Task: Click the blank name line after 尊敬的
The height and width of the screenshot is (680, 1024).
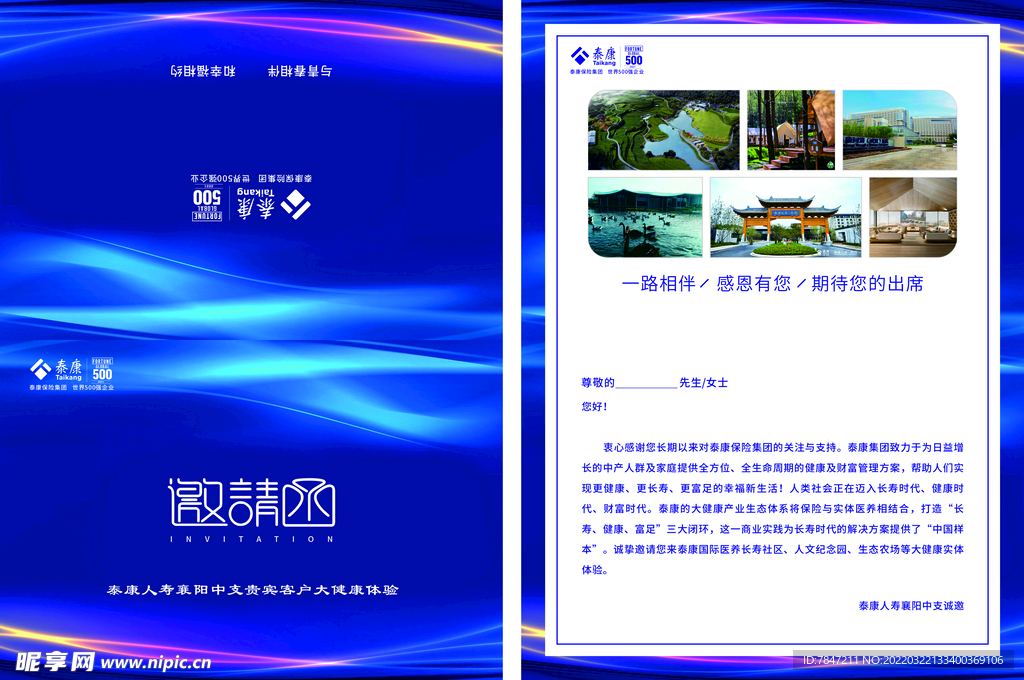Action: tap(646, 384)
